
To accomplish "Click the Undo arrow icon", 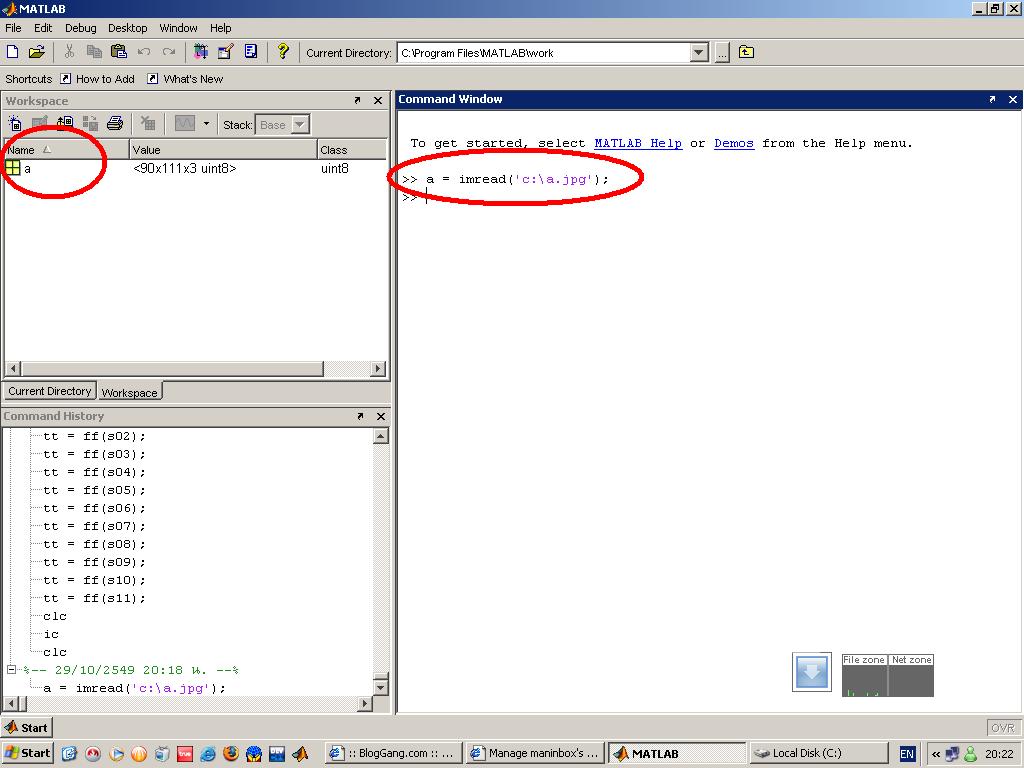I will tap(144, 52).
